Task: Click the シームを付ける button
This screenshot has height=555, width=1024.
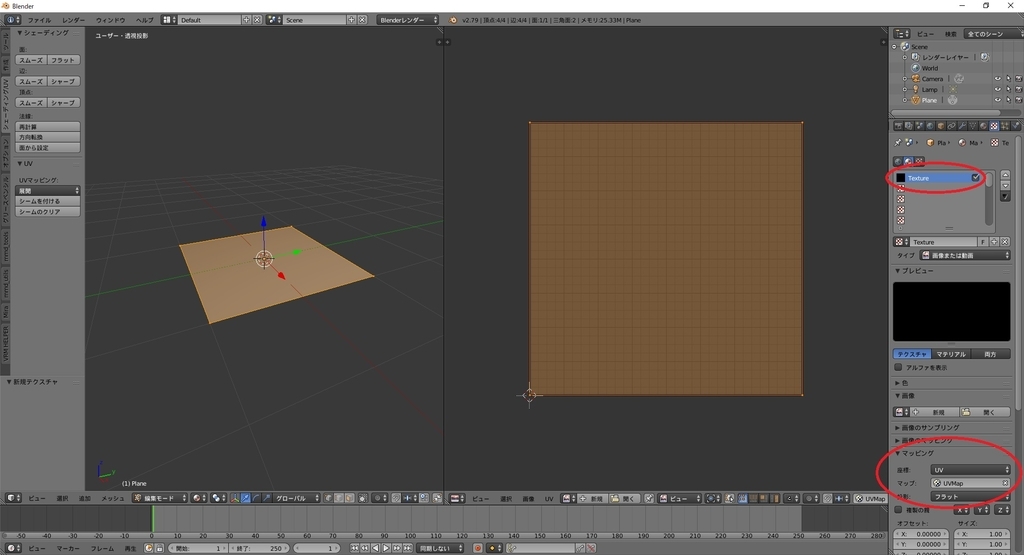Action: (48, 201)
